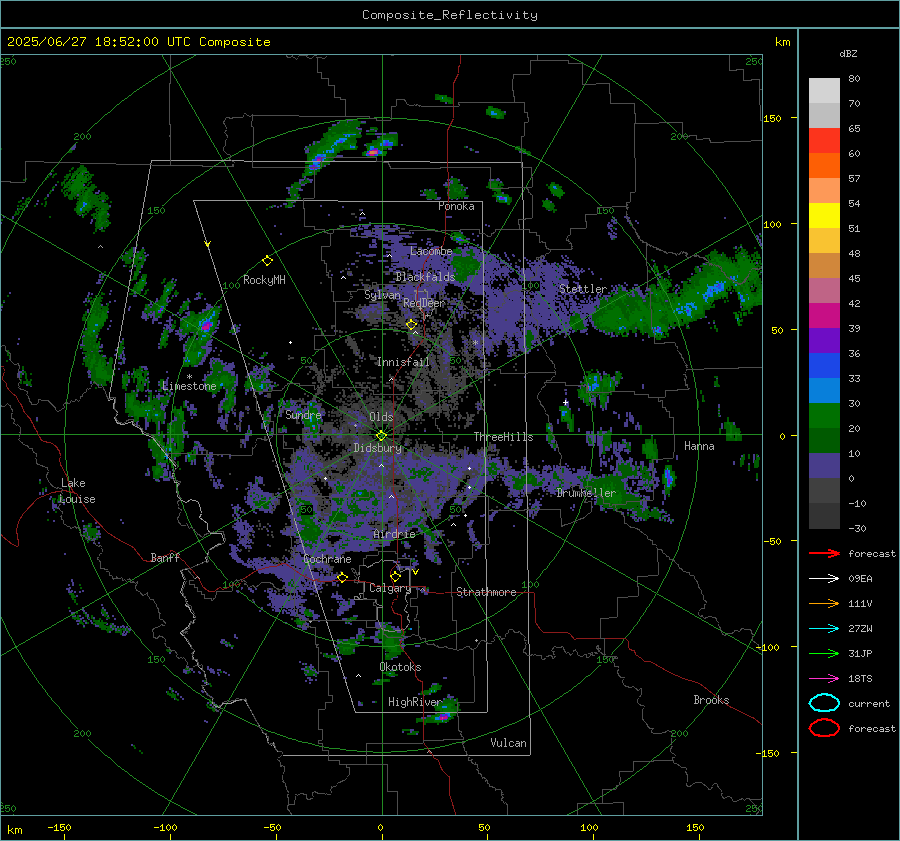
Task: Click the dBZ legend heading
Action: (x=848, y=53)
